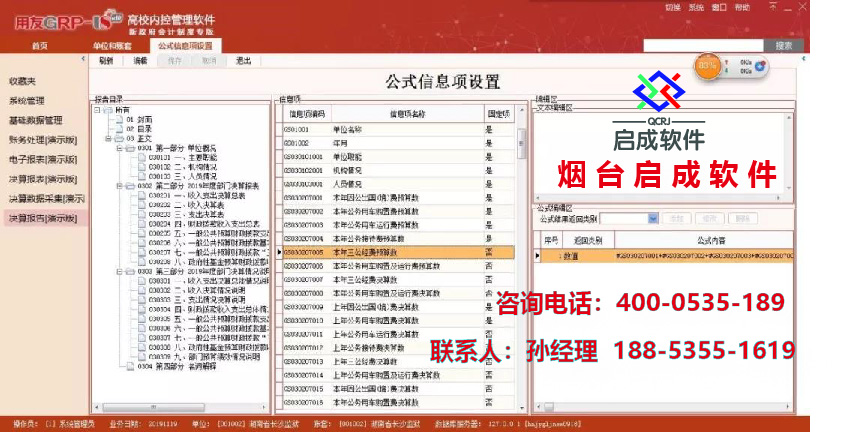Screen dimensions: 842x432
Task: Select the 本年三公经费决算数 row
Action: tap(398, 279)
